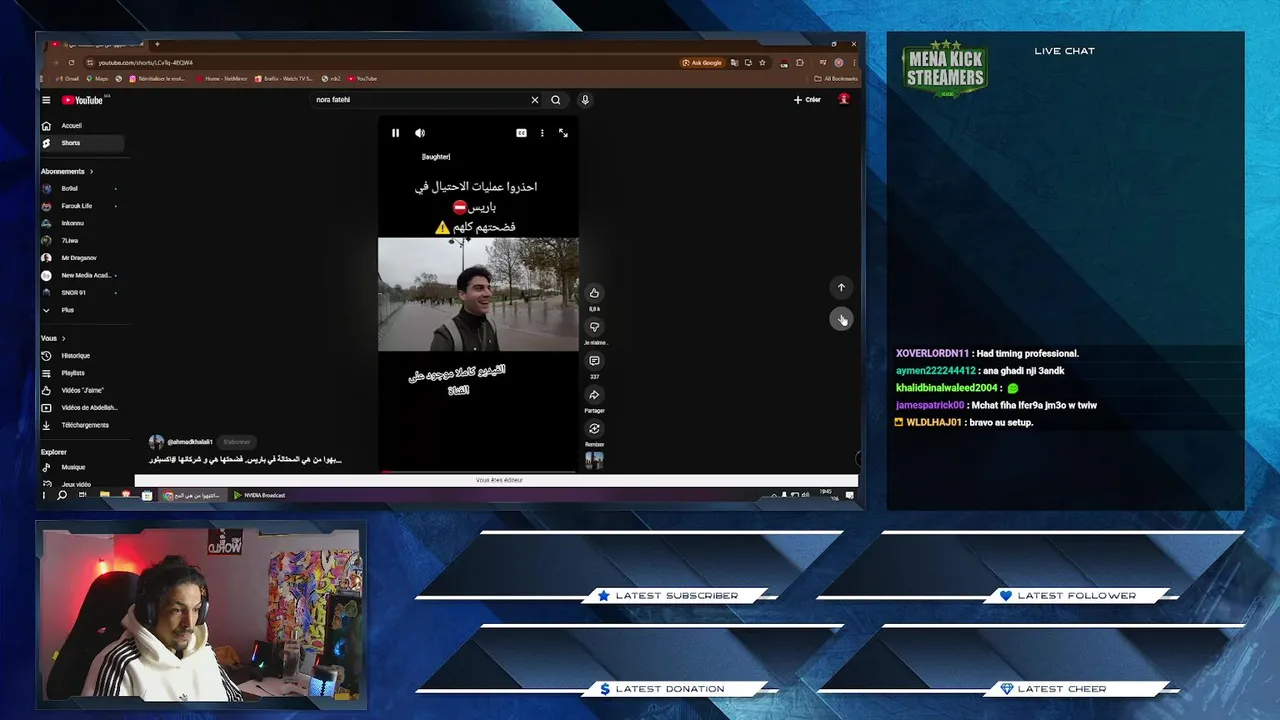Bookmark this page with star icon
1280x720 pixels.
(x=762, y=62)
